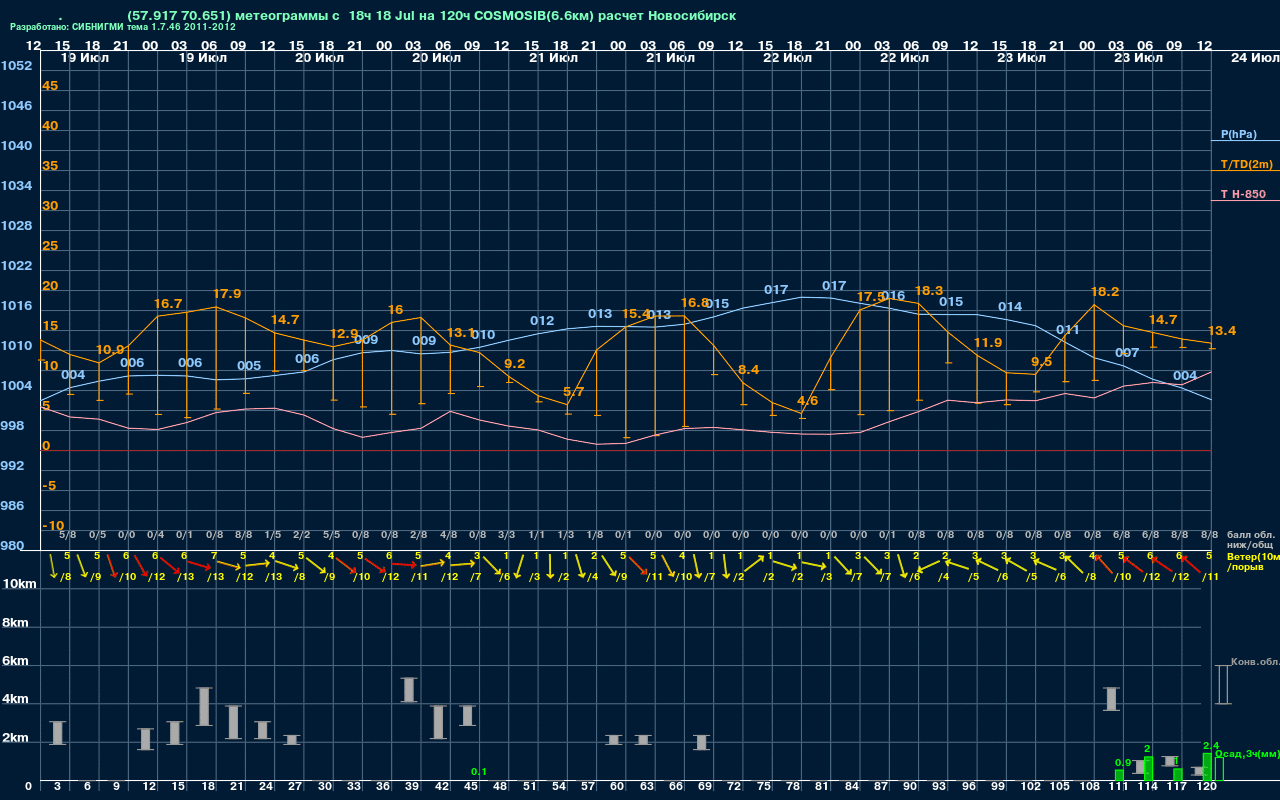The image size is (1280, 800).
Task: Click the precipitation amount 0.9
Action: point(1123,763)
